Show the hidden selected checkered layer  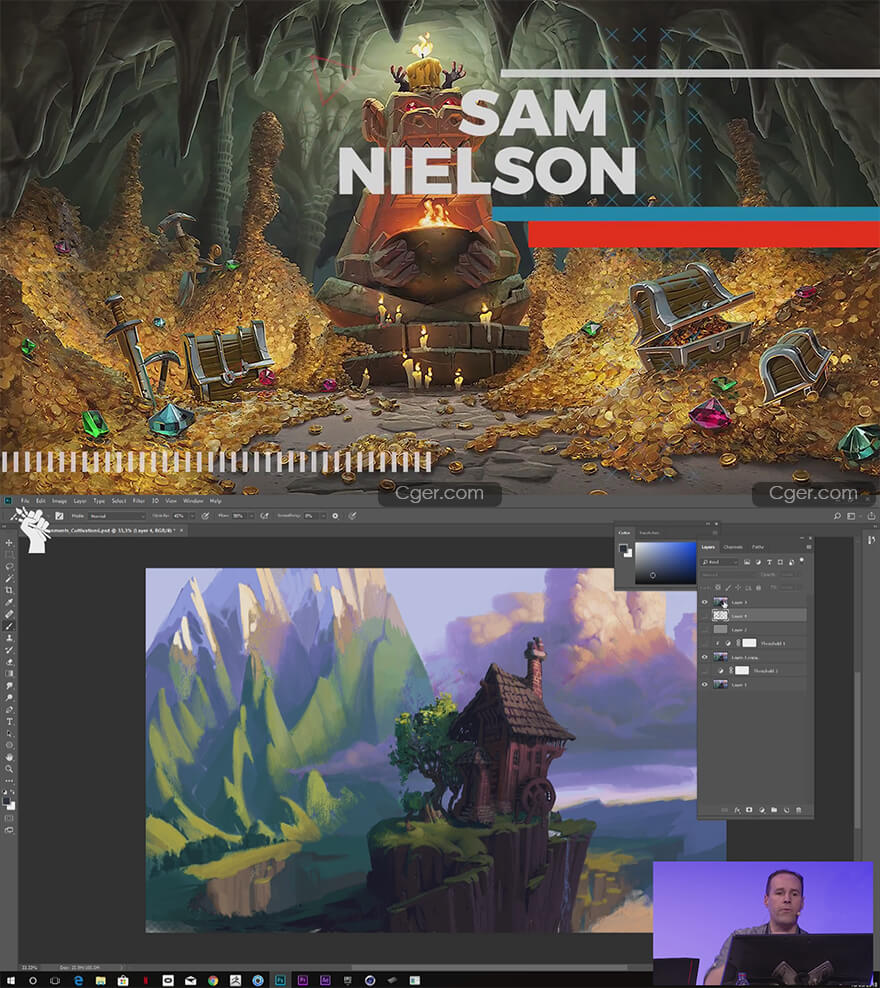[x=704, y=616]
